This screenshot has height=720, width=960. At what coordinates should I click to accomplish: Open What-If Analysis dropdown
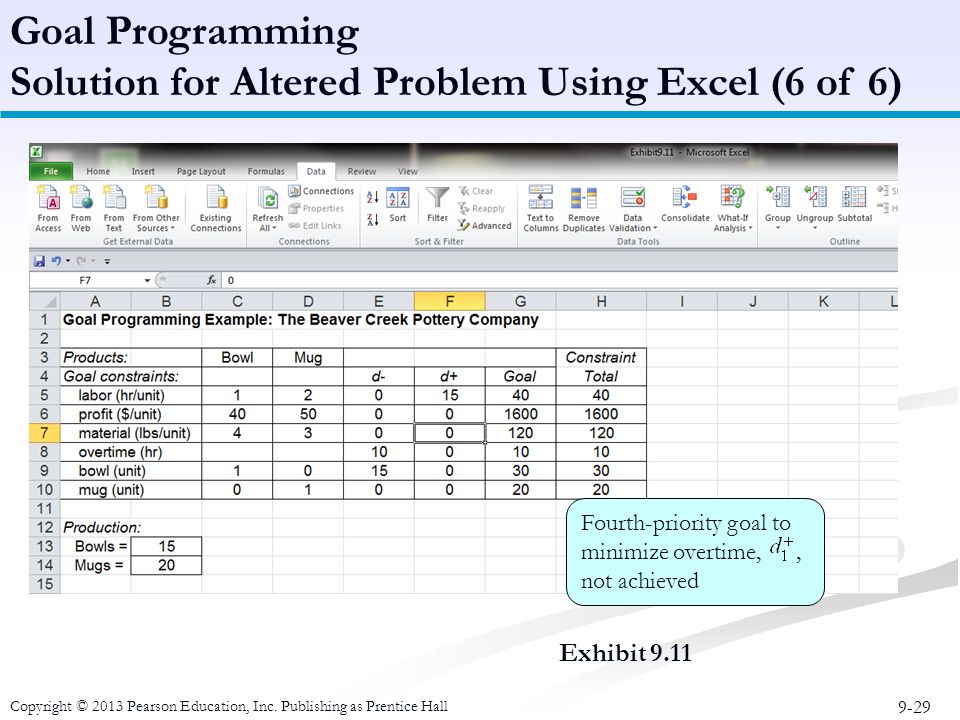[732, 209]
